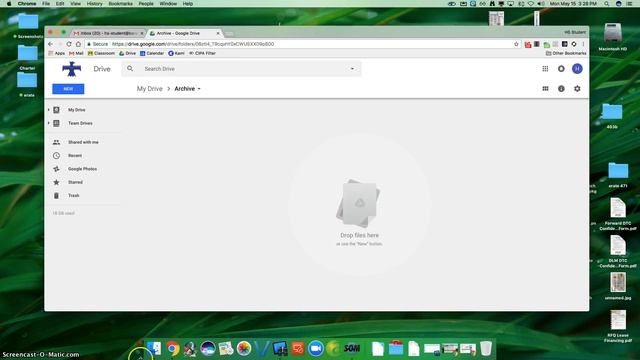
Task: Launch Siri from the Dock
Action: [x=208, y=349]
